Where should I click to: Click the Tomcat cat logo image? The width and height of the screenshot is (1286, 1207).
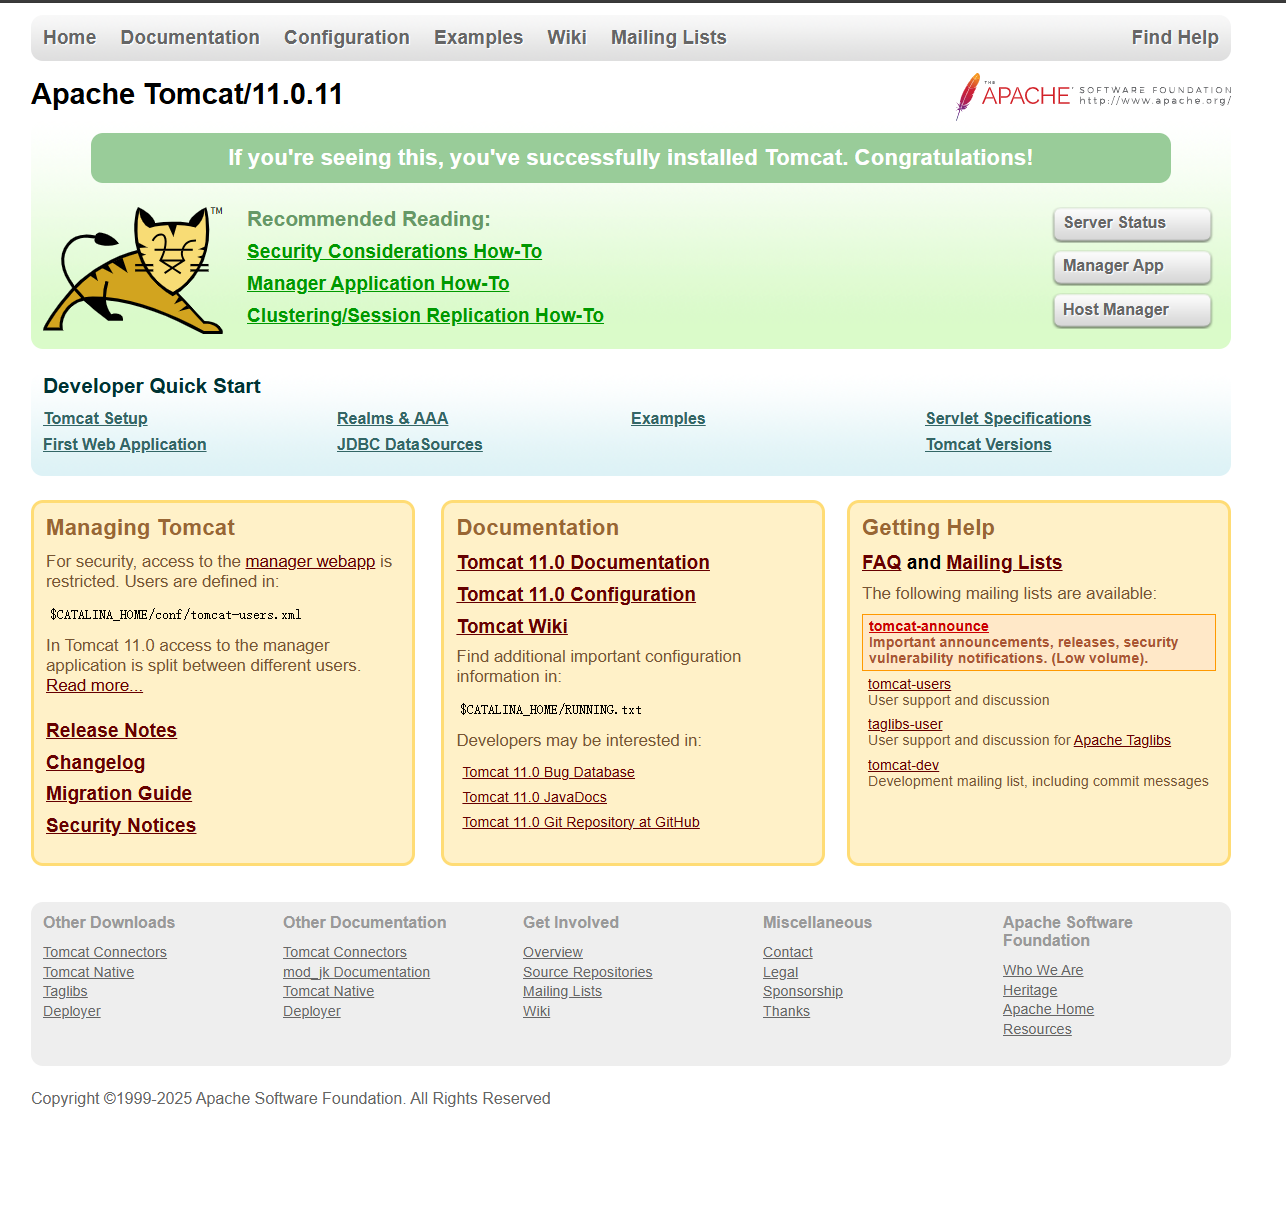point(133,270)
